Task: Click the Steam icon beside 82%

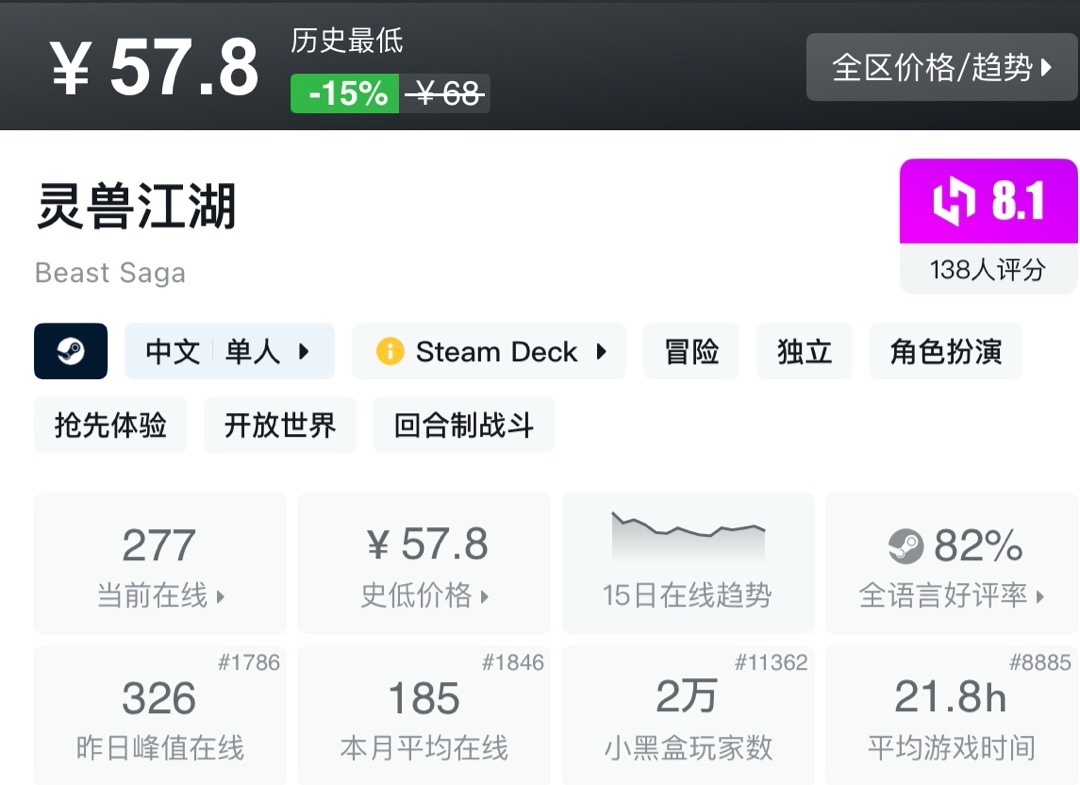Action: click(x=906, y=546)
